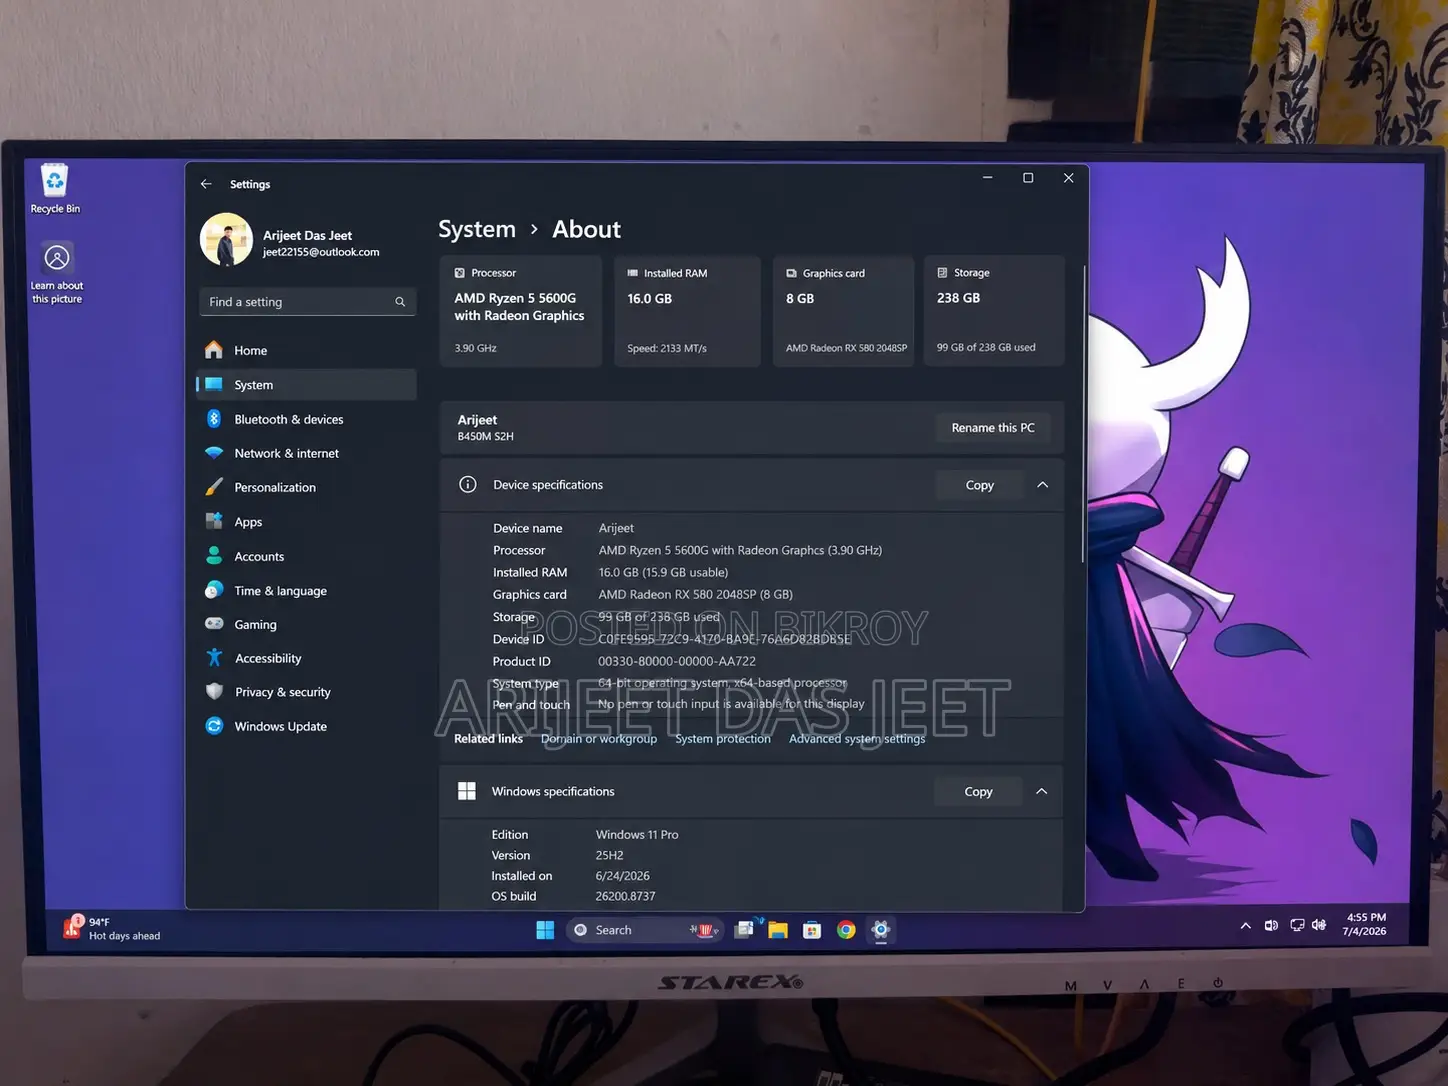This screenshot has width=1448, height=1086.
Task: Click the Settings window scrollbar
Action: tap(1083, 413)
